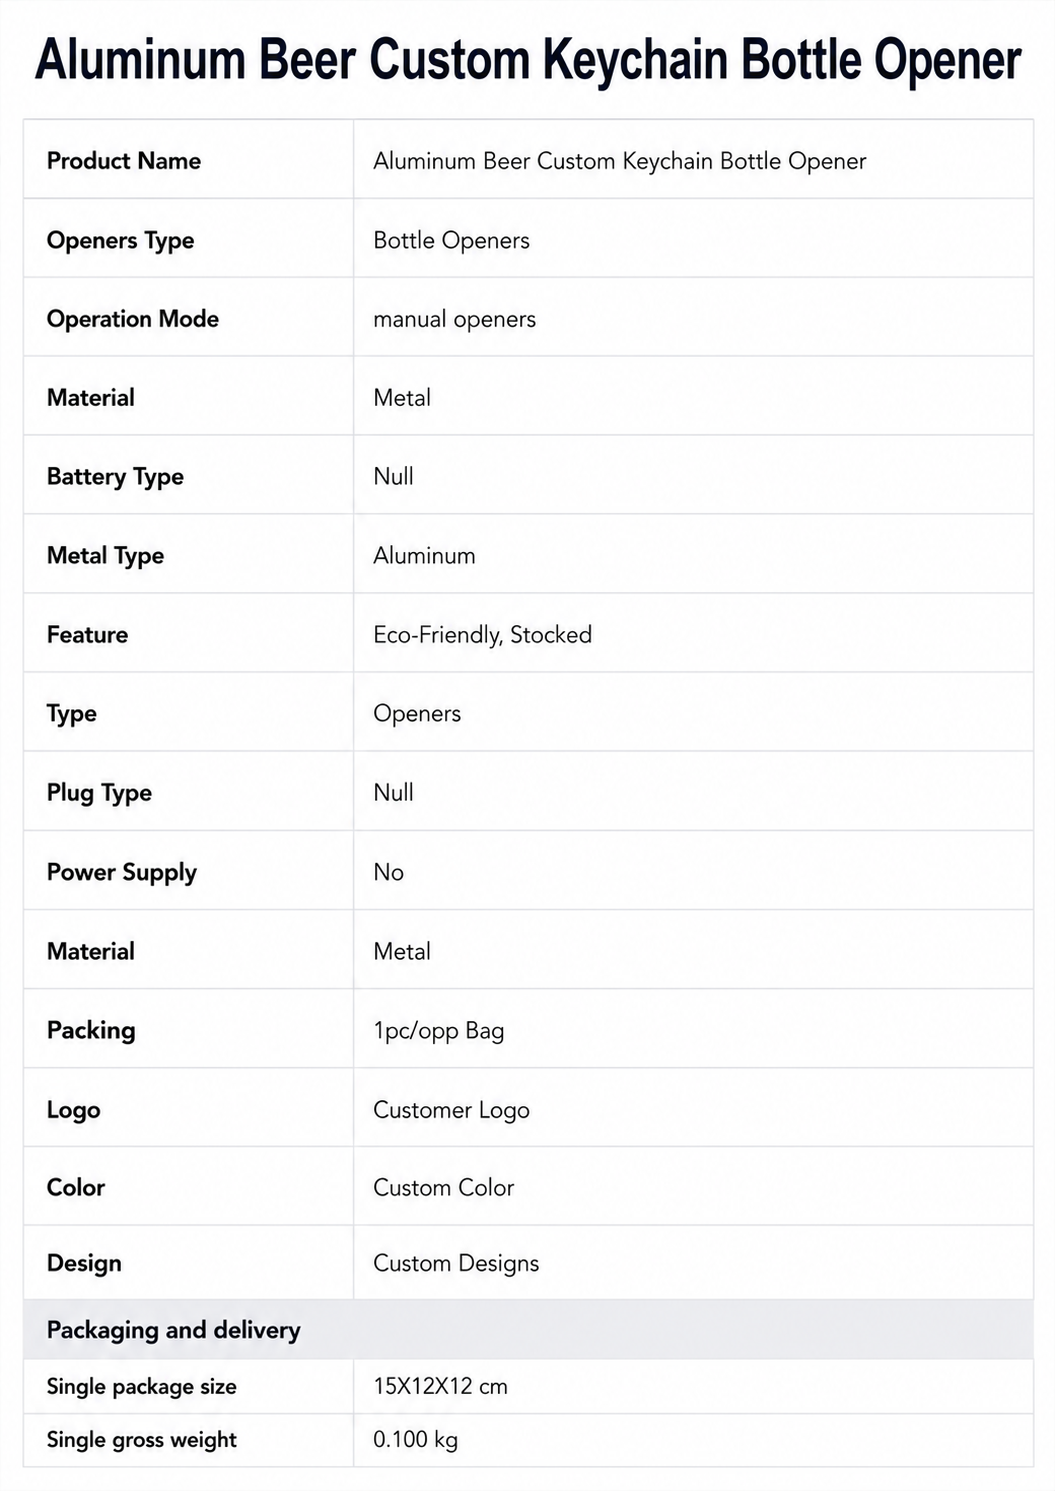Select the Custom Designs value
This screenshot has height=1491, width=1055.
coord(456,1264)
